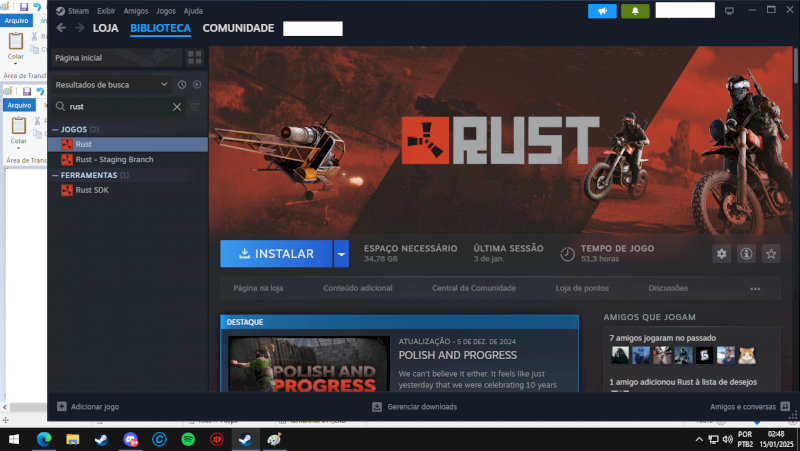Screen dimensions: 800x451
Task: Open Página na loja link
Action: click(x=258, y=288)
